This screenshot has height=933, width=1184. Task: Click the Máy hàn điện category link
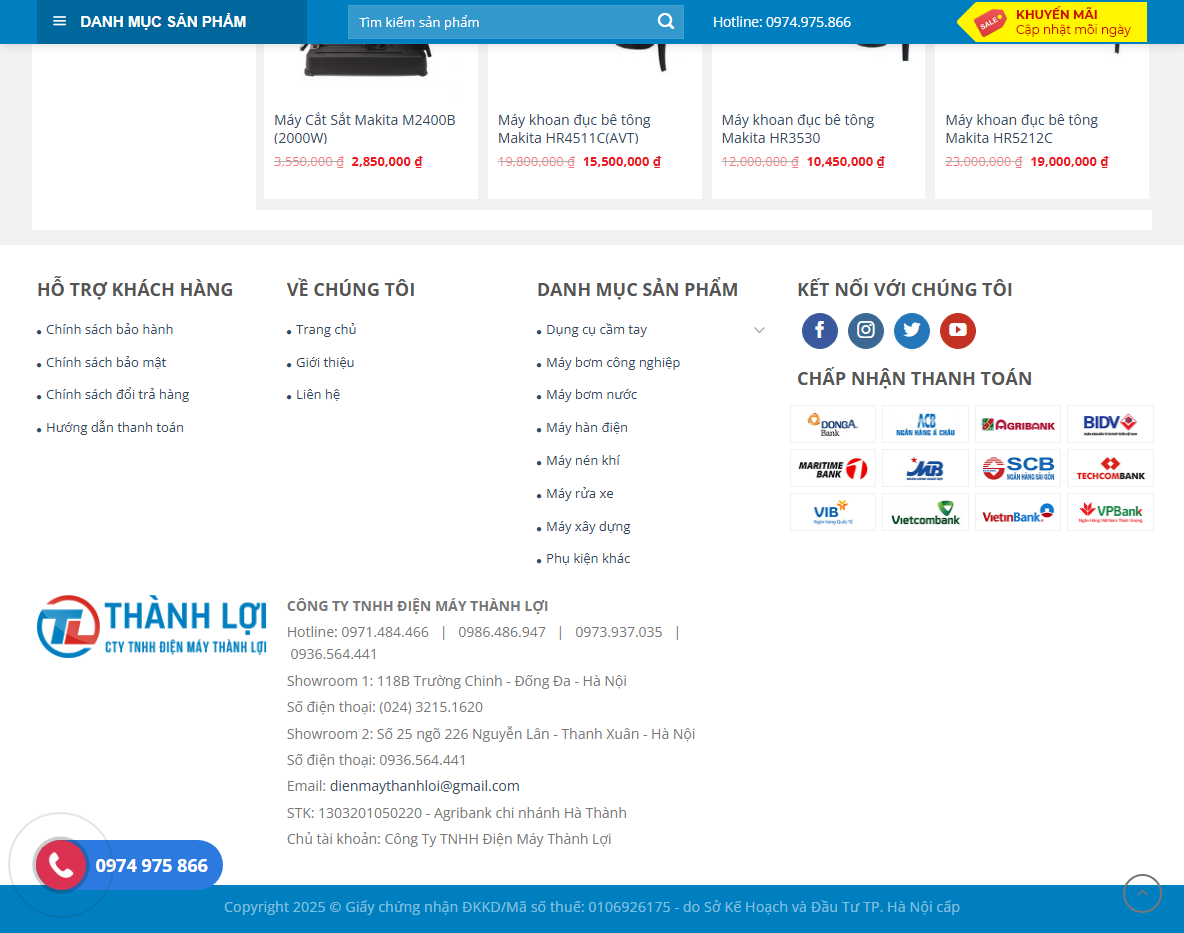tap(587, 427)
